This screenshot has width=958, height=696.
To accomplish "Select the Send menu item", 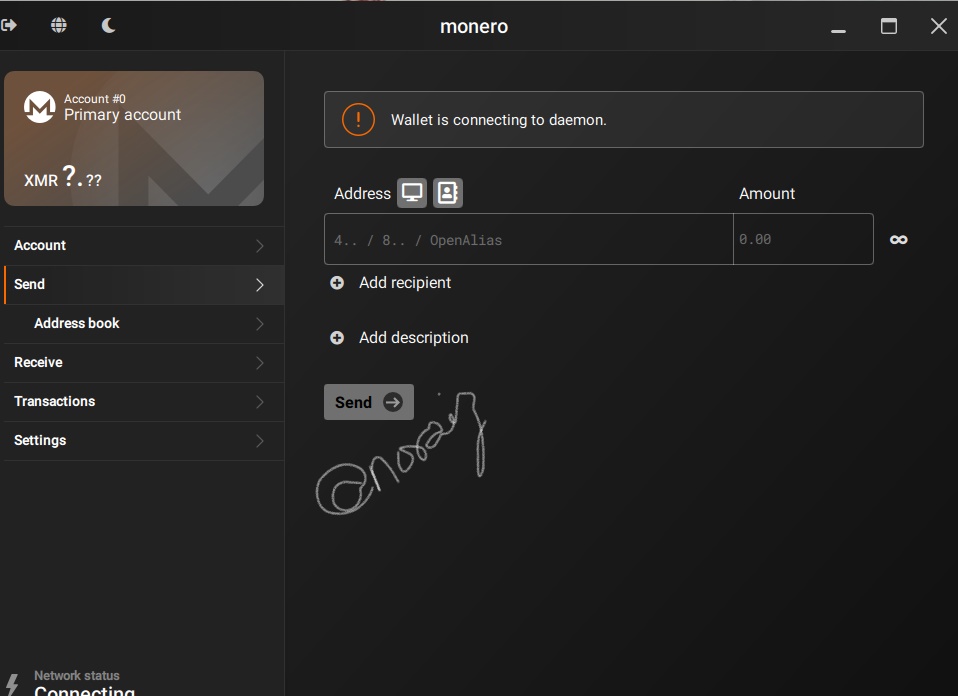I will pos(144,285).
